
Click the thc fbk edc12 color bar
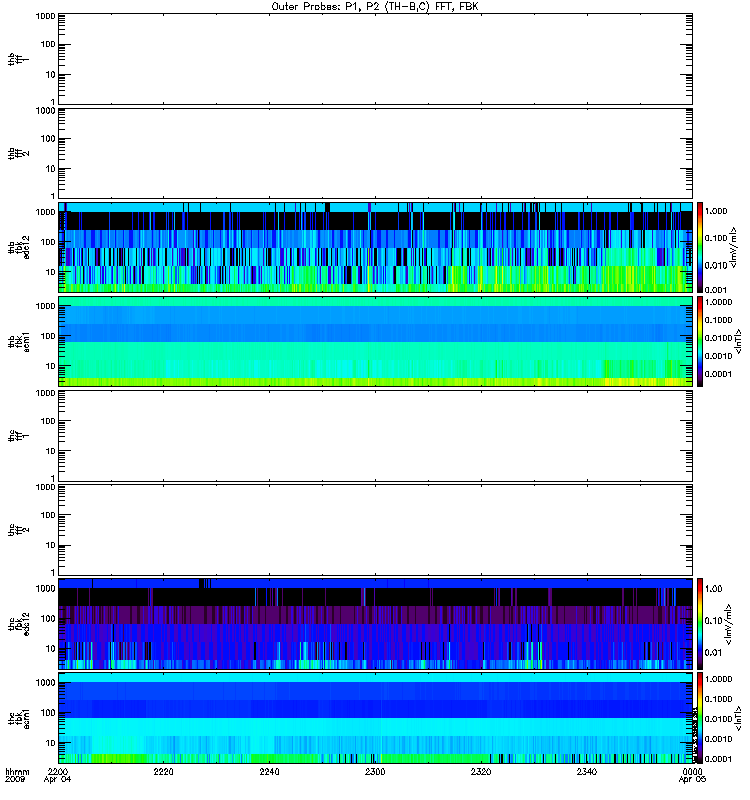pos(699,623)
